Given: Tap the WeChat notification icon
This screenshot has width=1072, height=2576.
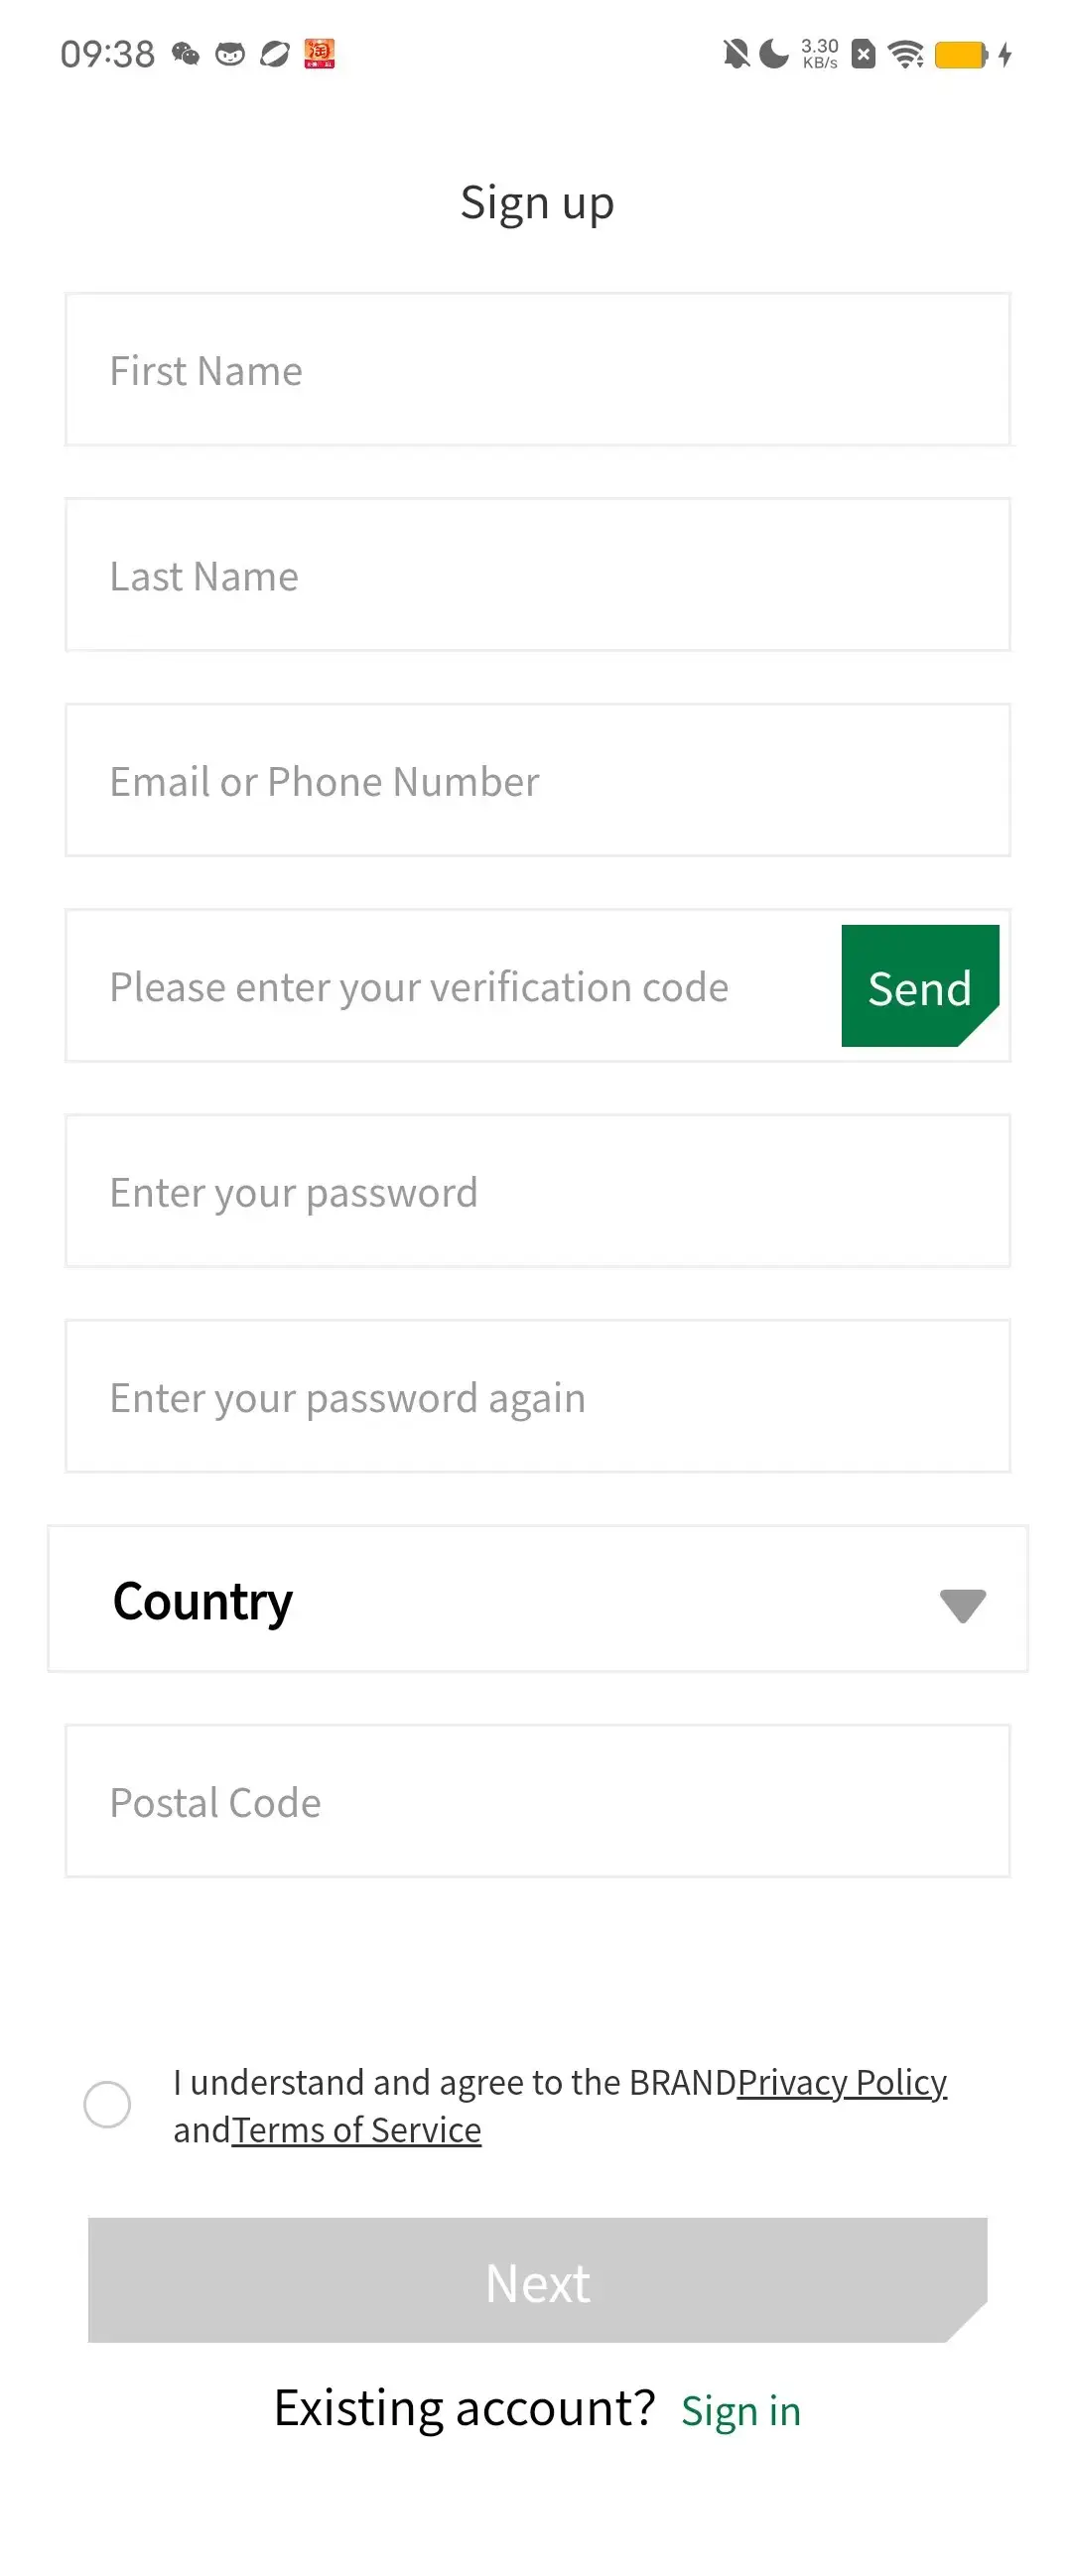Looking at the screenshot, I should [x=185, y=54].
